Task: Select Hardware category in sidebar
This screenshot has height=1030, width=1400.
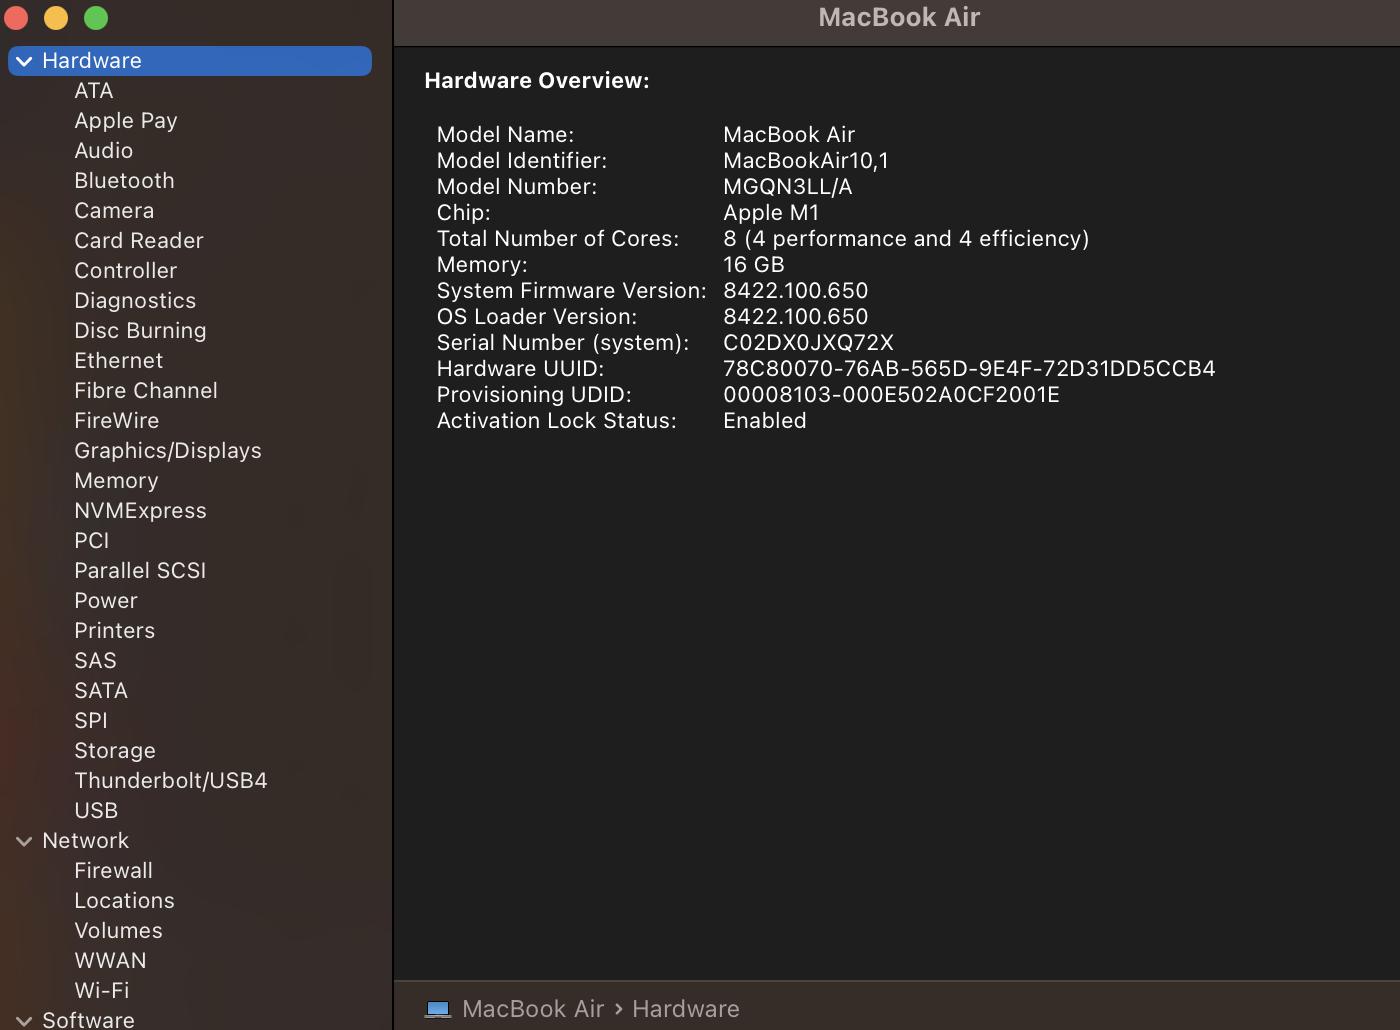Action: pos(190,61)
